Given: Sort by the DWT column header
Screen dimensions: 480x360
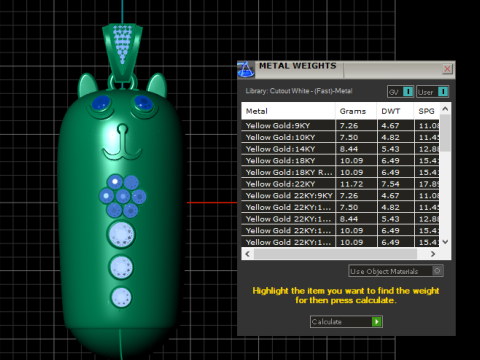Looking at the screenshot, I should click(395, 111).
